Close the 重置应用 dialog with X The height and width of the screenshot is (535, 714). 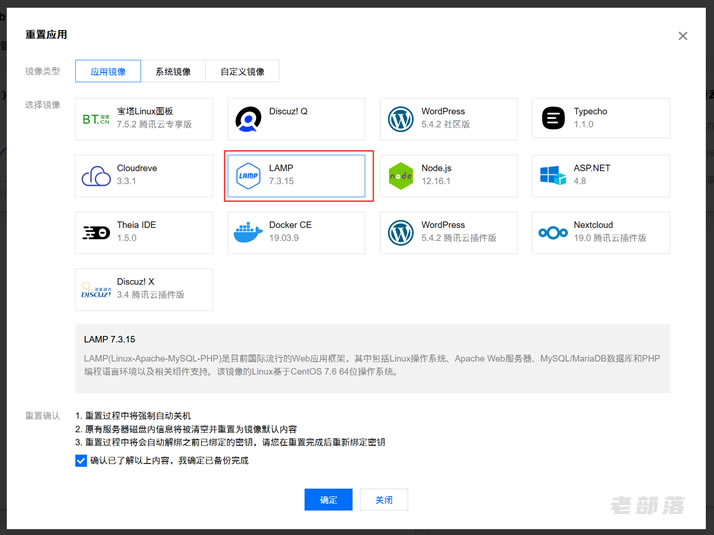(683, 36)
